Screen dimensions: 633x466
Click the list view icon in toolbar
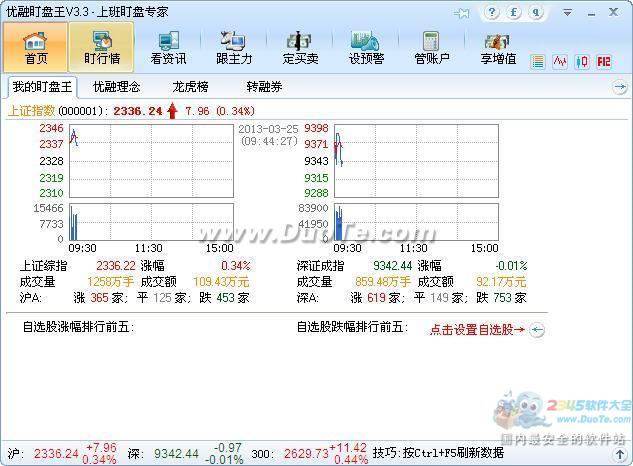(538, 62)
